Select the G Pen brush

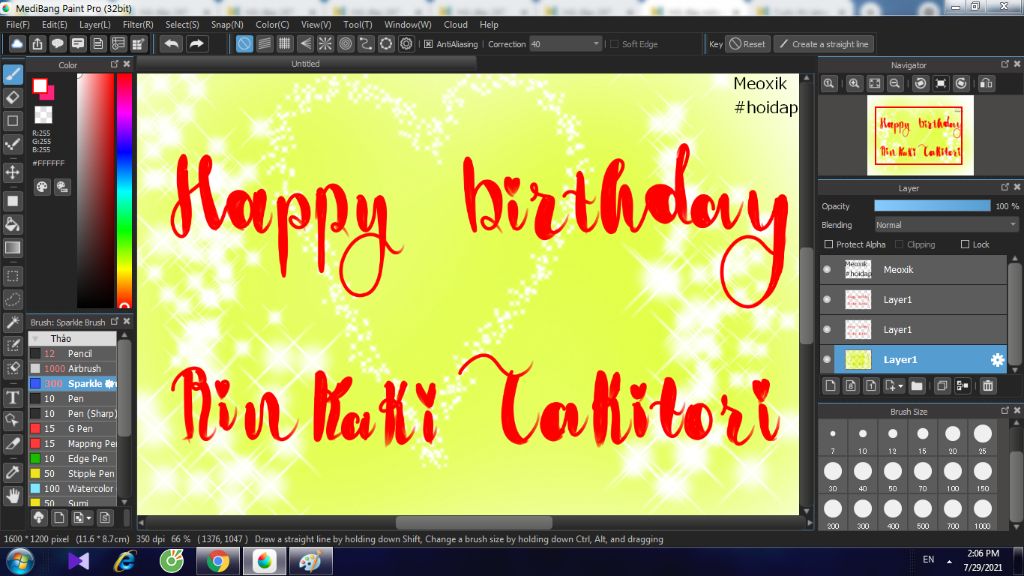click(x=72, y=428)
